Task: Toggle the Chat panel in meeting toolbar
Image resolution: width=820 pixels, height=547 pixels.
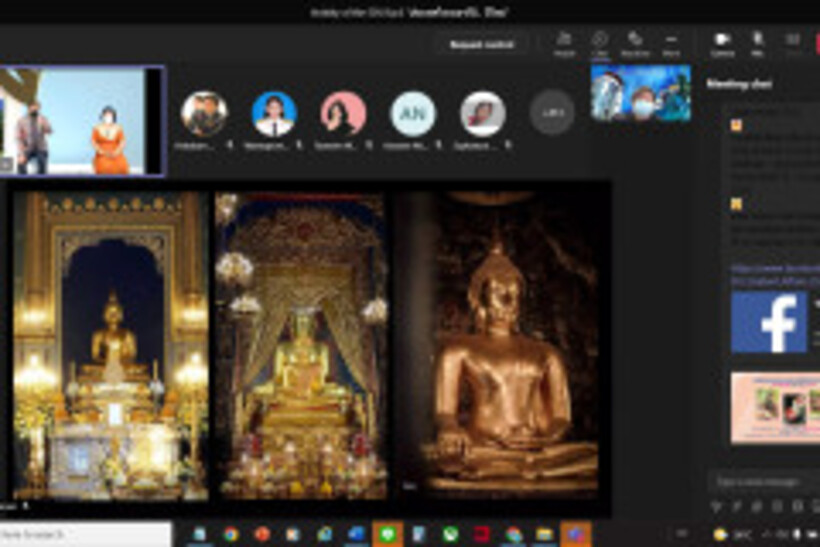Action: [x=600, y=44]
